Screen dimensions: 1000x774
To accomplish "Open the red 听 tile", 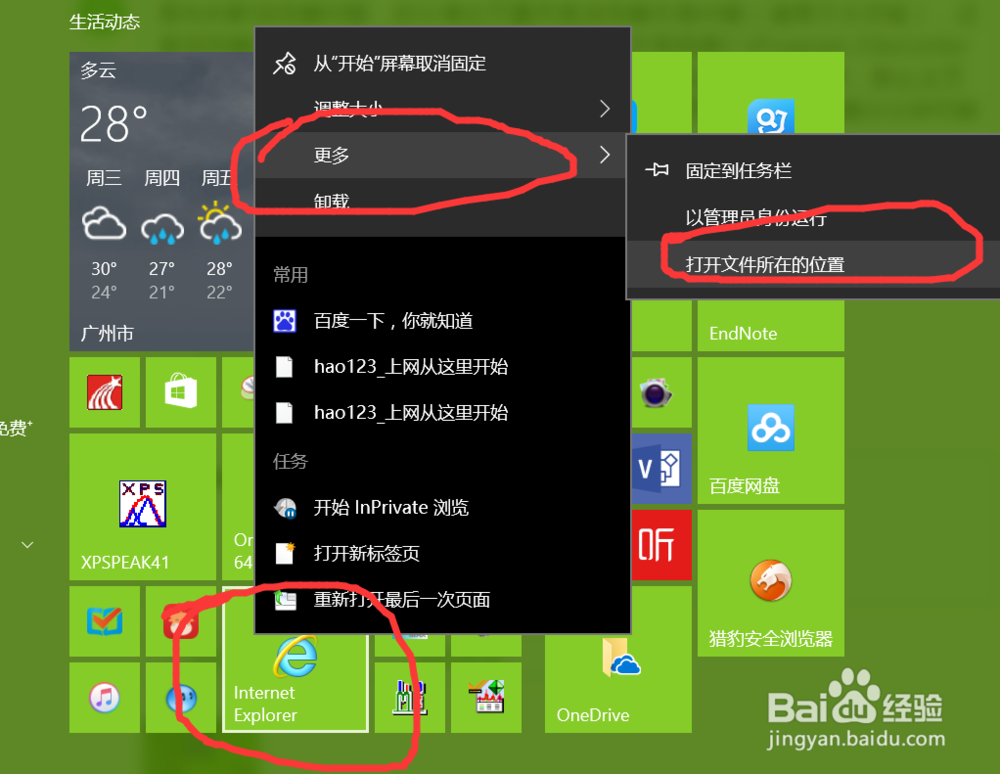I will pyautogui.click(x=661, y=545).
